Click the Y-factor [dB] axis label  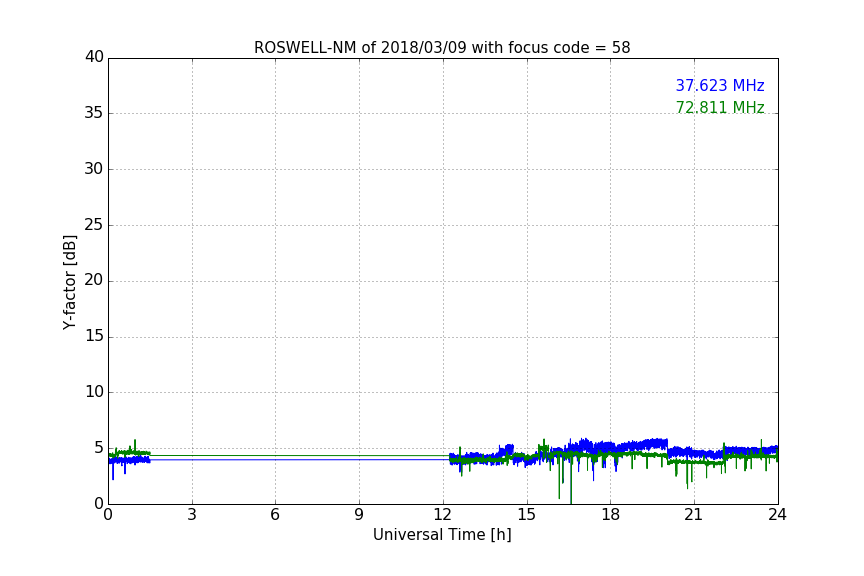(x=69, y=282)
